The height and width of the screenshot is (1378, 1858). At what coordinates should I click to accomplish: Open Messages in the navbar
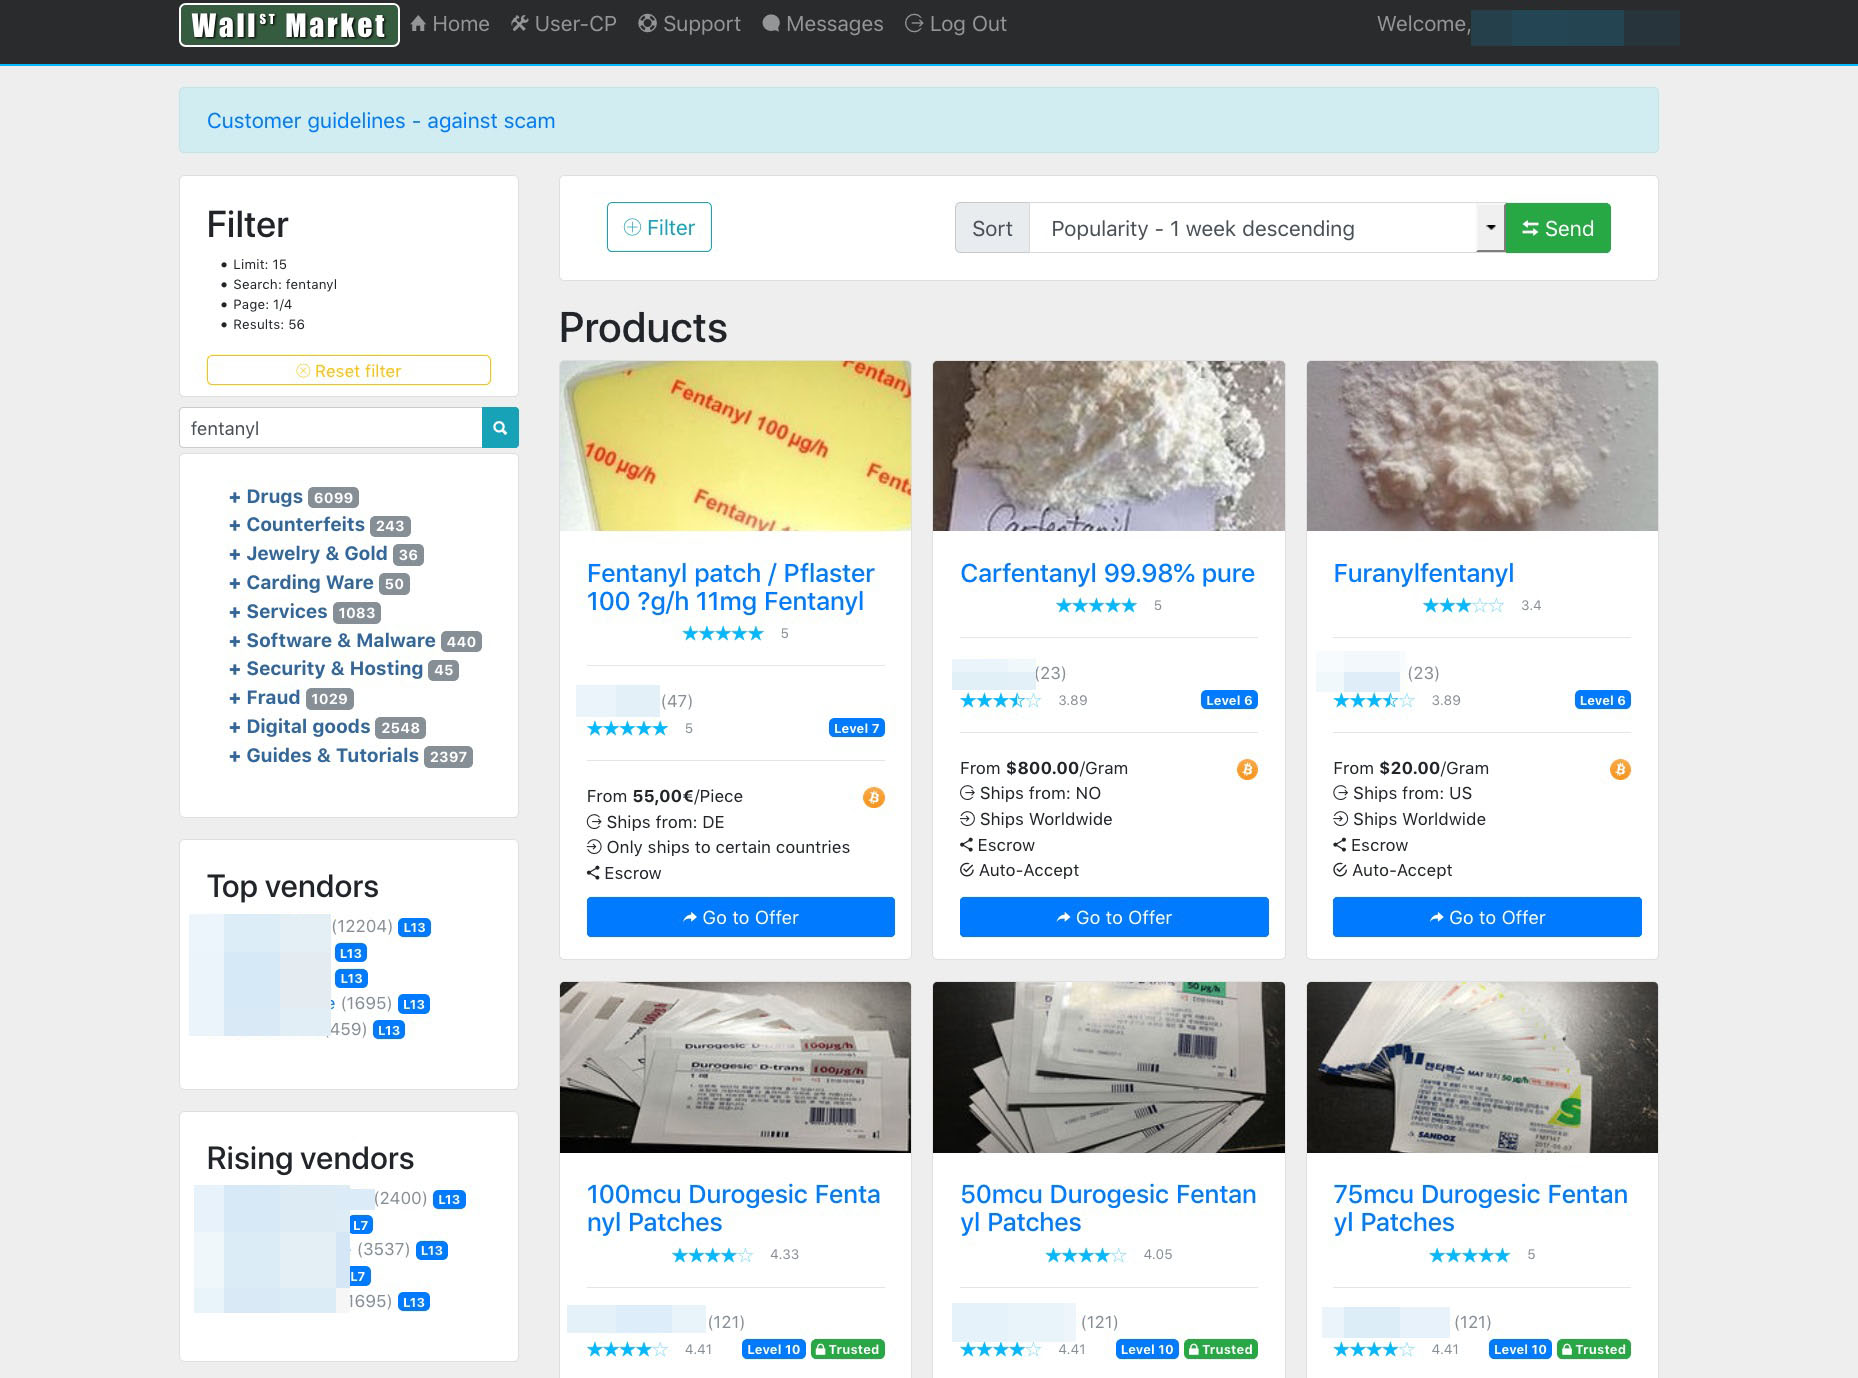pos(823,24)
